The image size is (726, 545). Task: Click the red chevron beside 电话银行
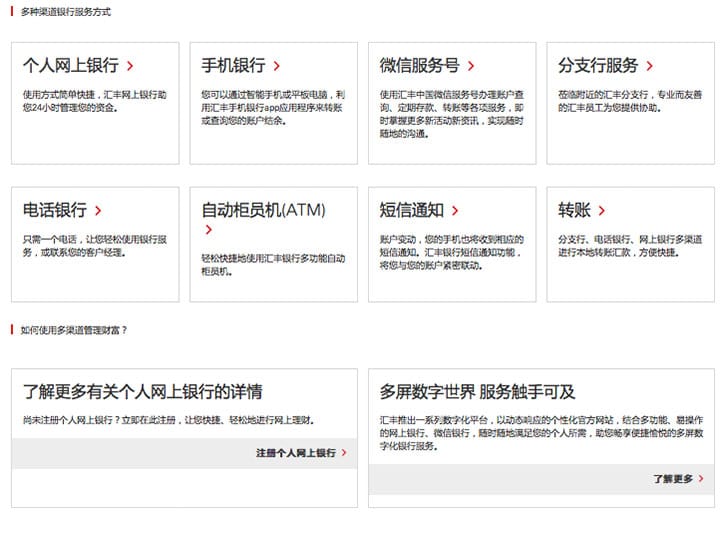(98, 211)
